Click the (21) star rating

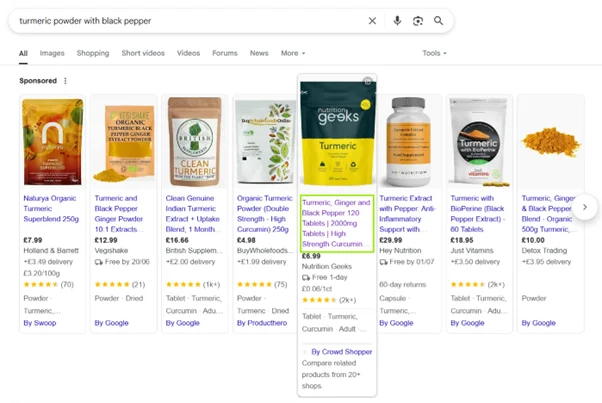point(120,285)
